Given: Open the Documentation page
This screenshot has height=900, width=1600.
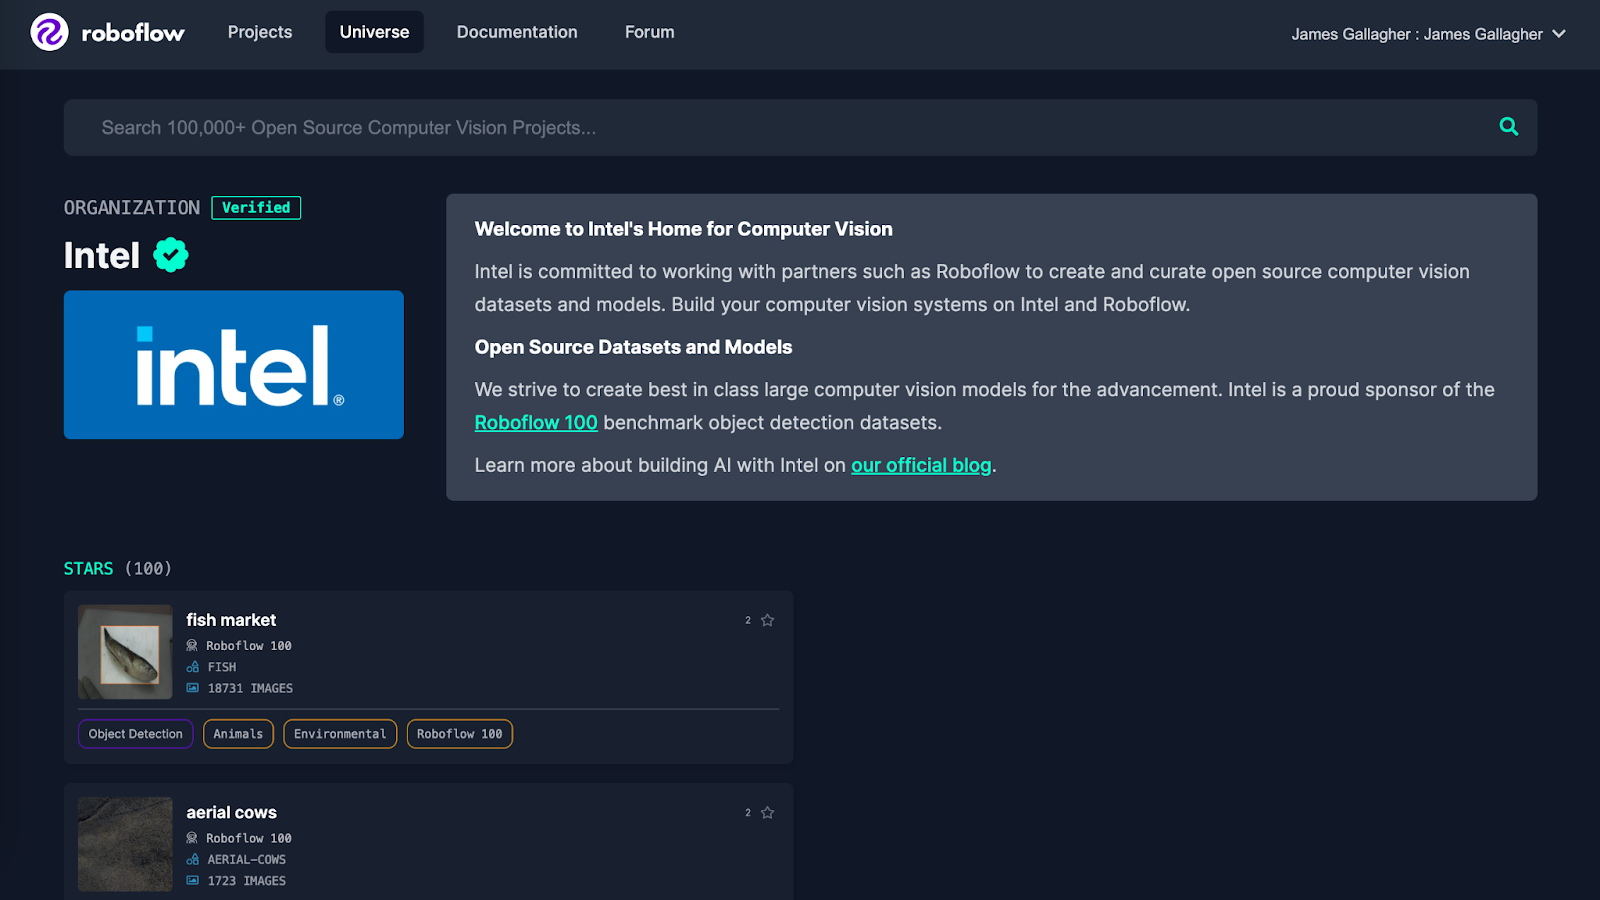Looking at the screenshot, I should click(517, 32).
